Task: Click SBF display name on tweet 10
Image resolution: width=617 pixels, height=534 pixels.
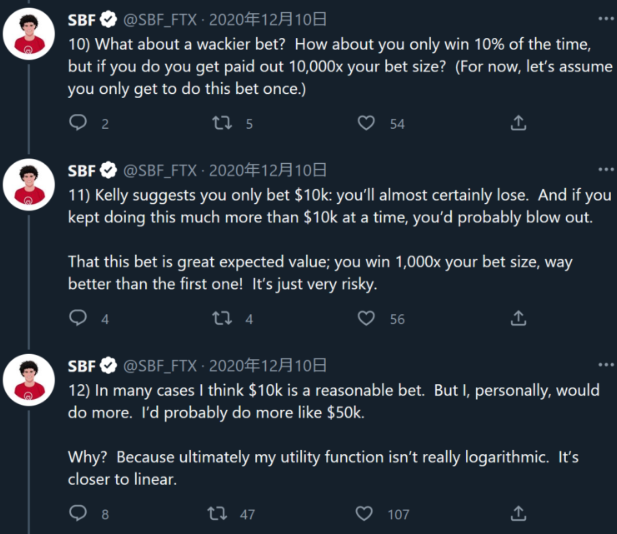Action: 81,20
